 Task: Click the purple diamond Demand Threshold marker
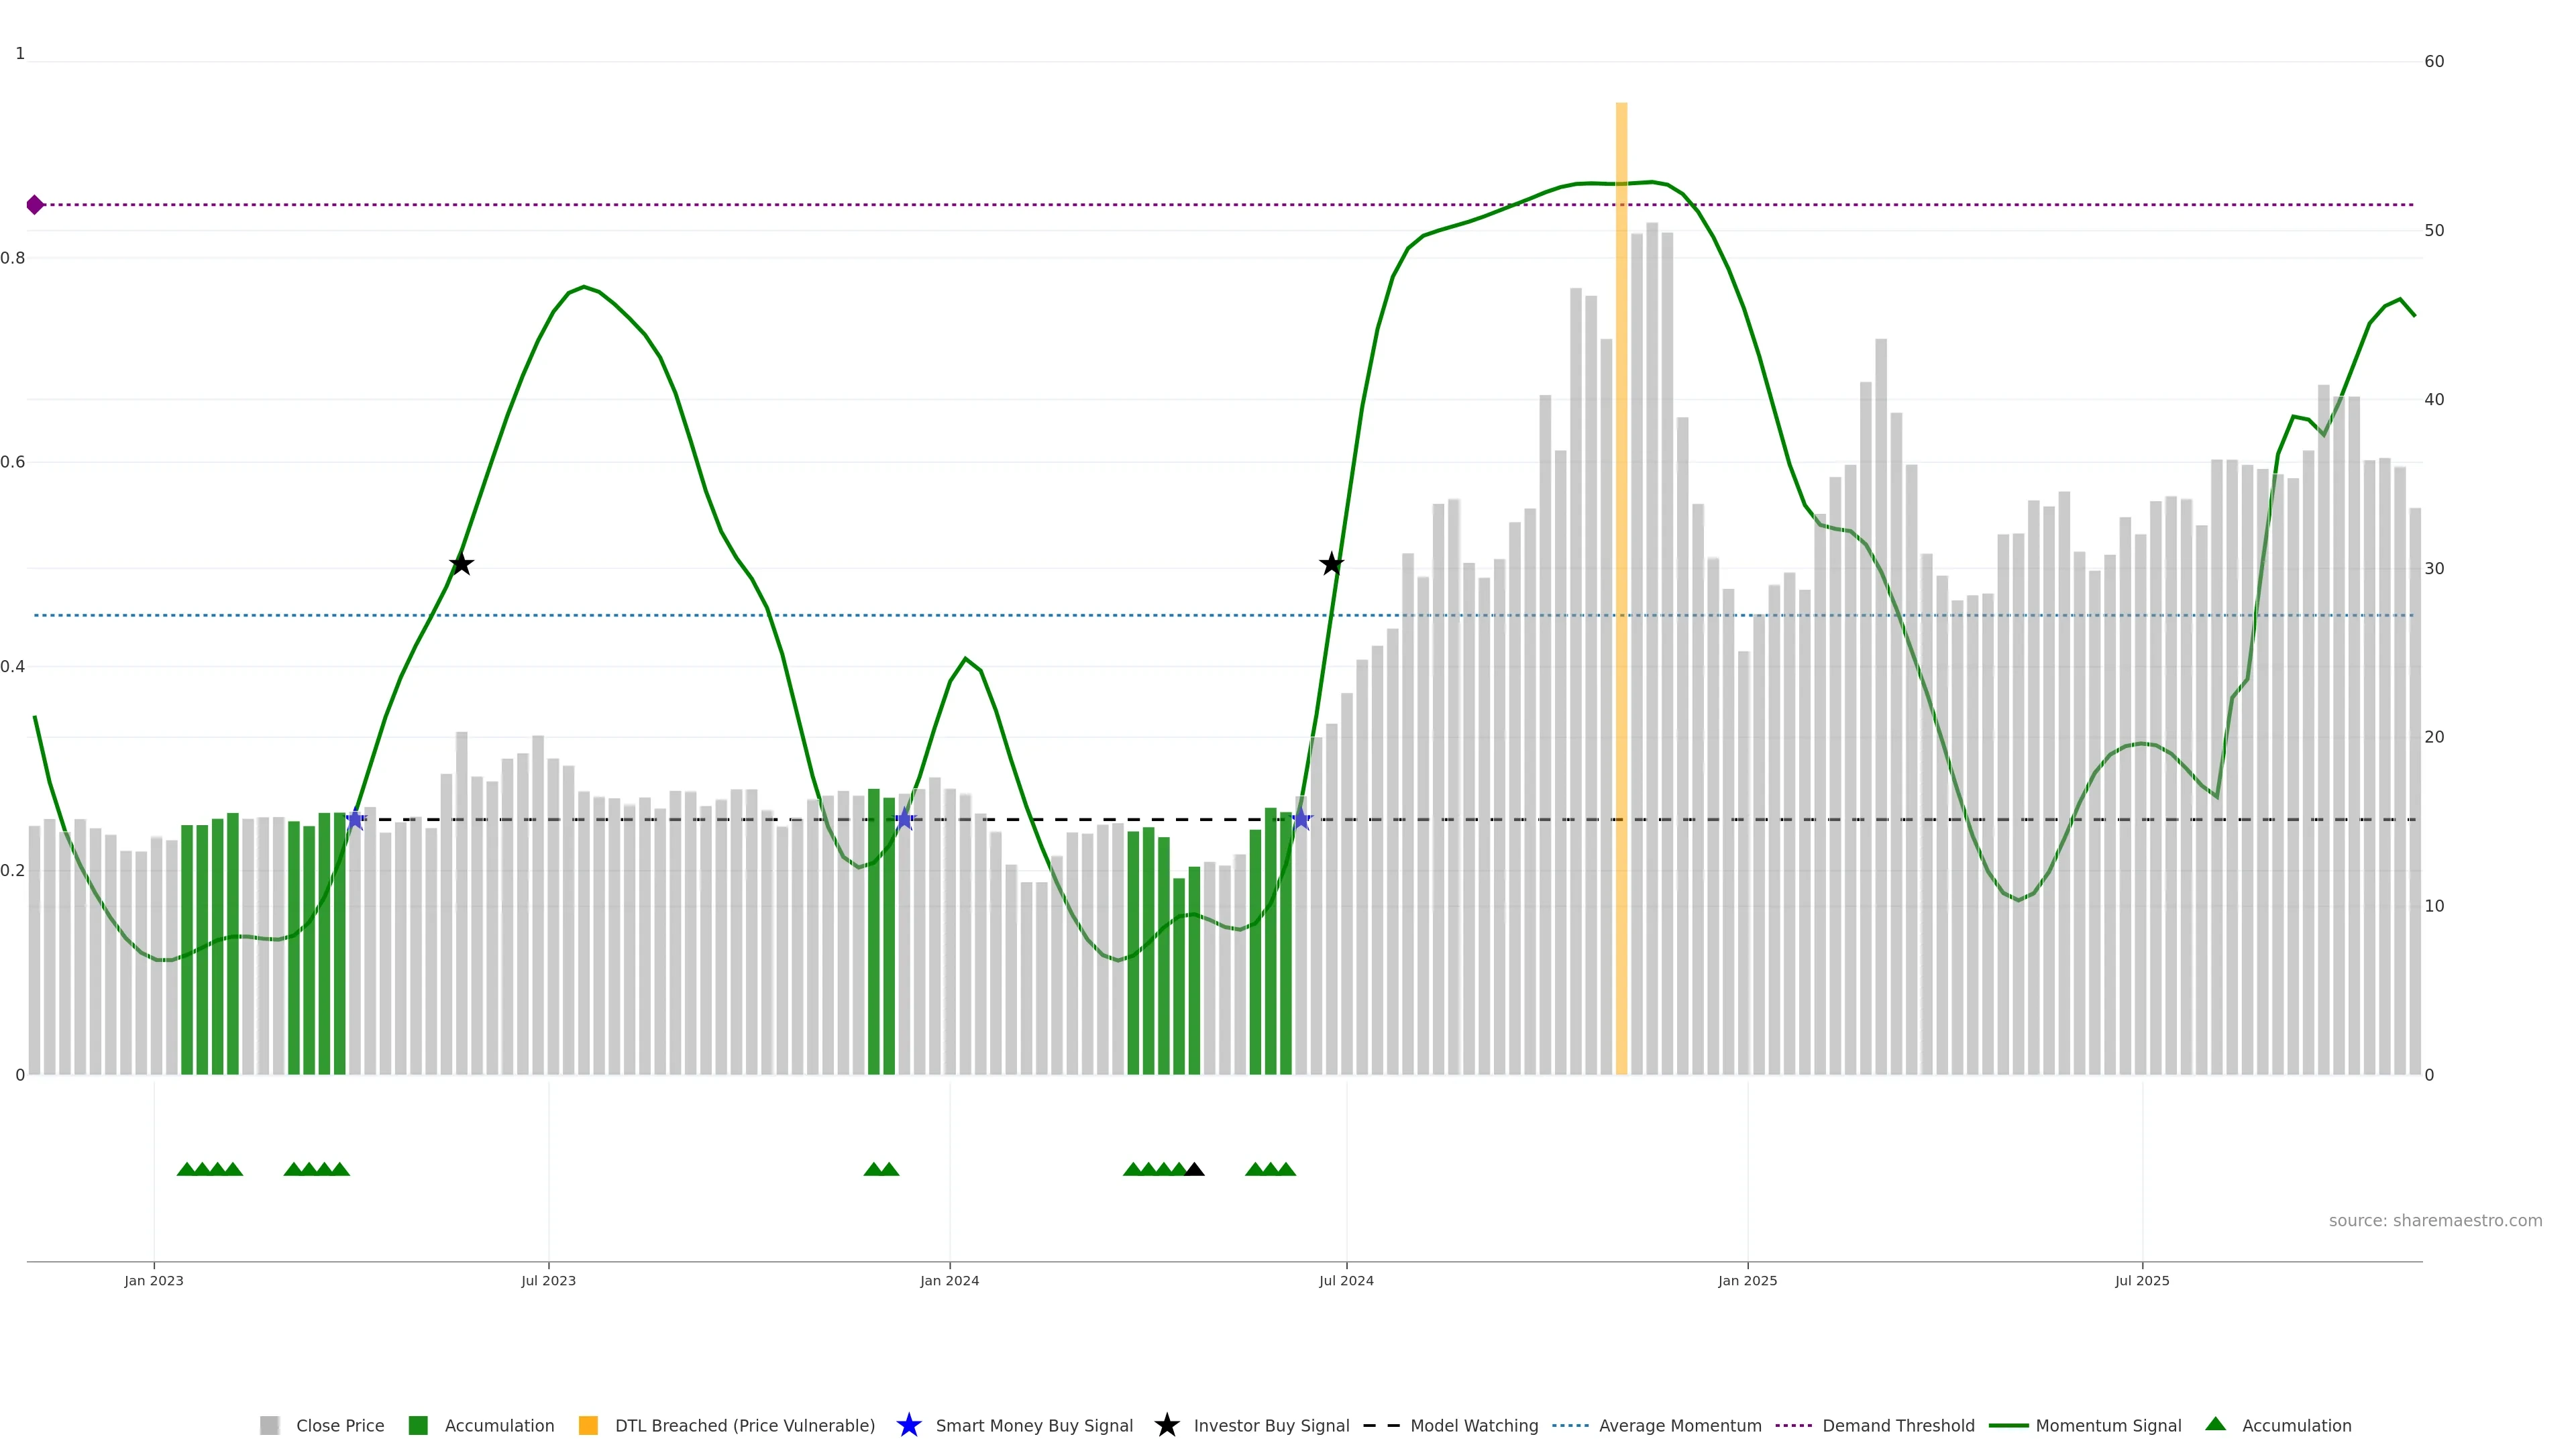(35, 205)
